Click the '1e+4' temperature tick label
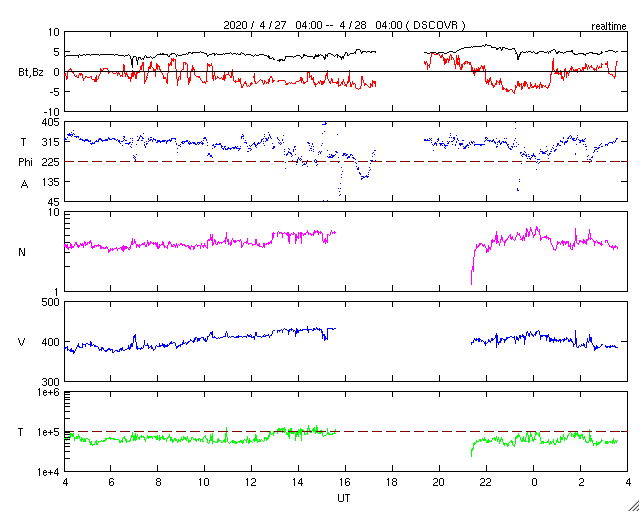This screenshot has width=640, height=512. (48, 472)
